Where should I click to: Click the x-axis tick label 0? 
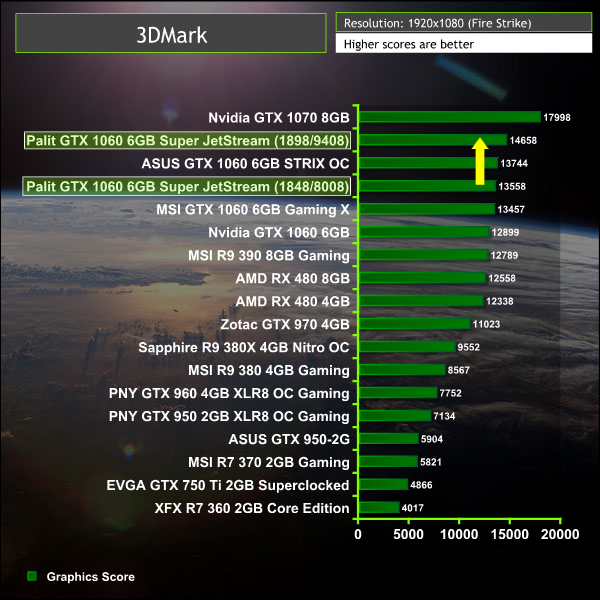point(358,534)
